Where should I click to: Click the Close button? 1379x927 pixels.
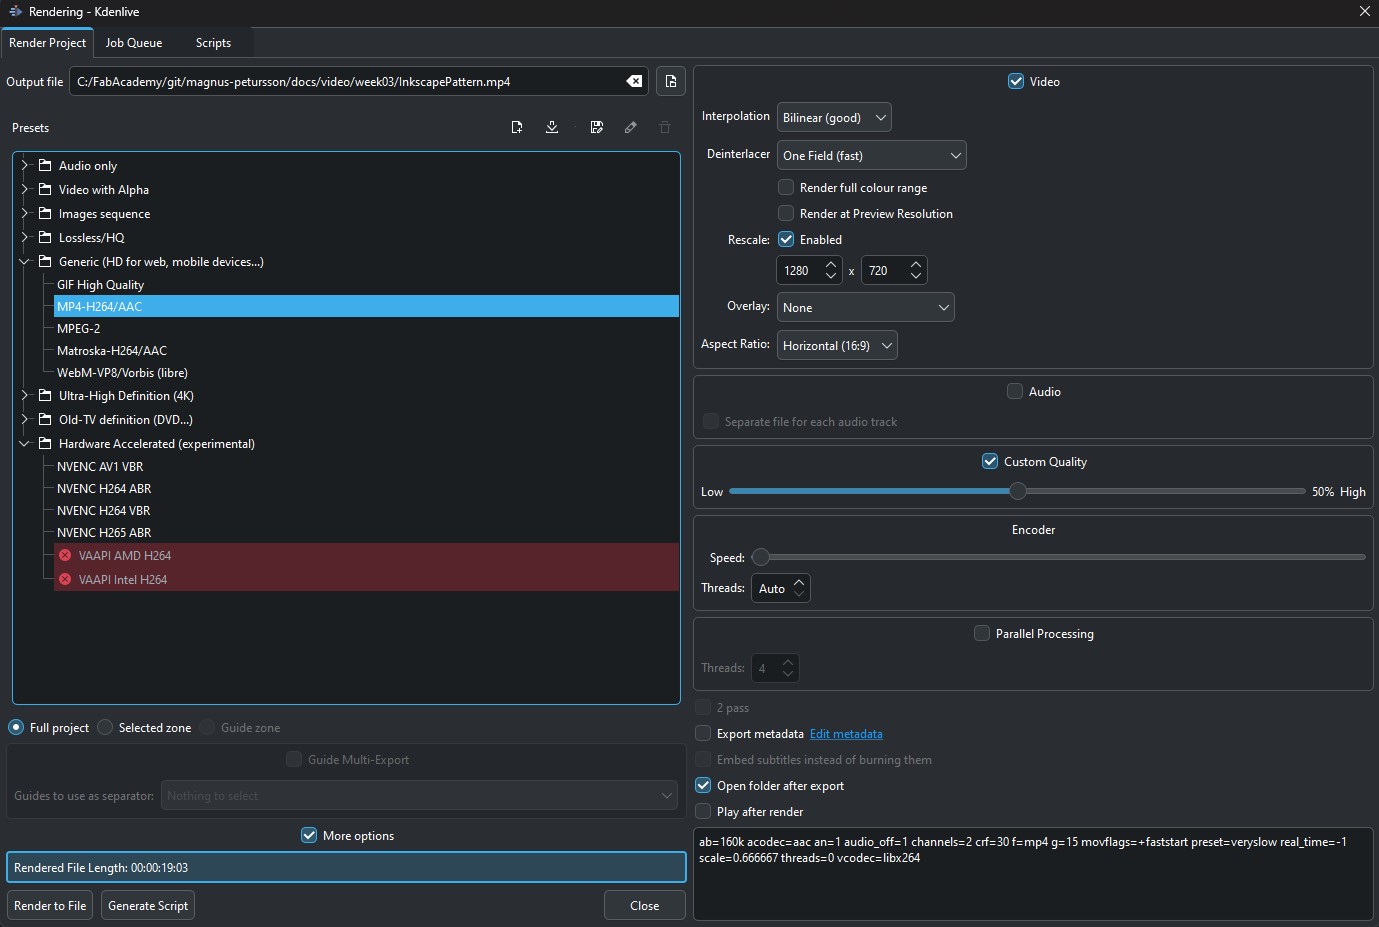pos(645,905)
